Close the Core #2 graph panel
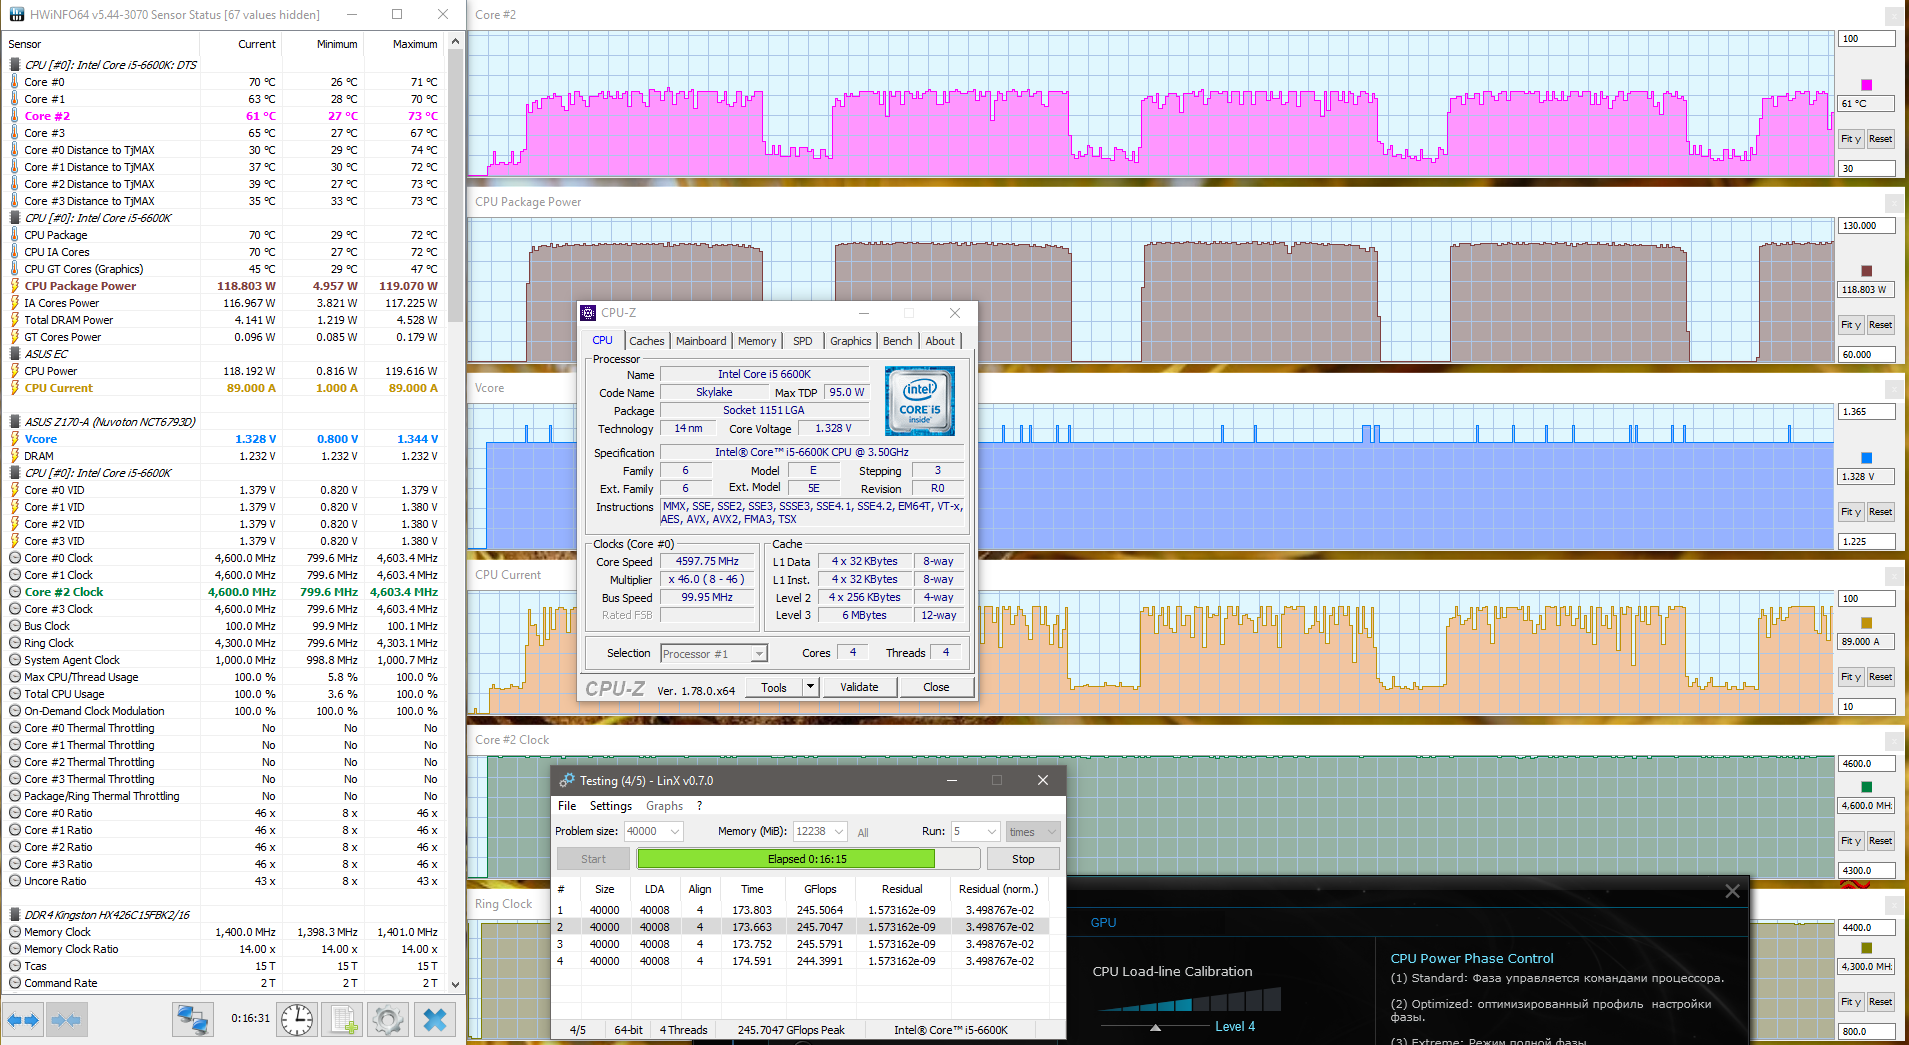1909x1045 pixels. pos(1894,15)
